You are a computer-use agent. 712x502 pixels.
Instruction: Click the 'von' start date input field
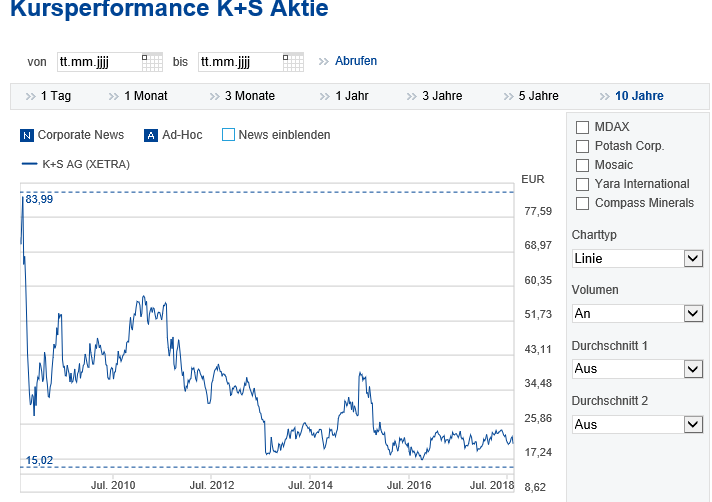coord(98,62)
